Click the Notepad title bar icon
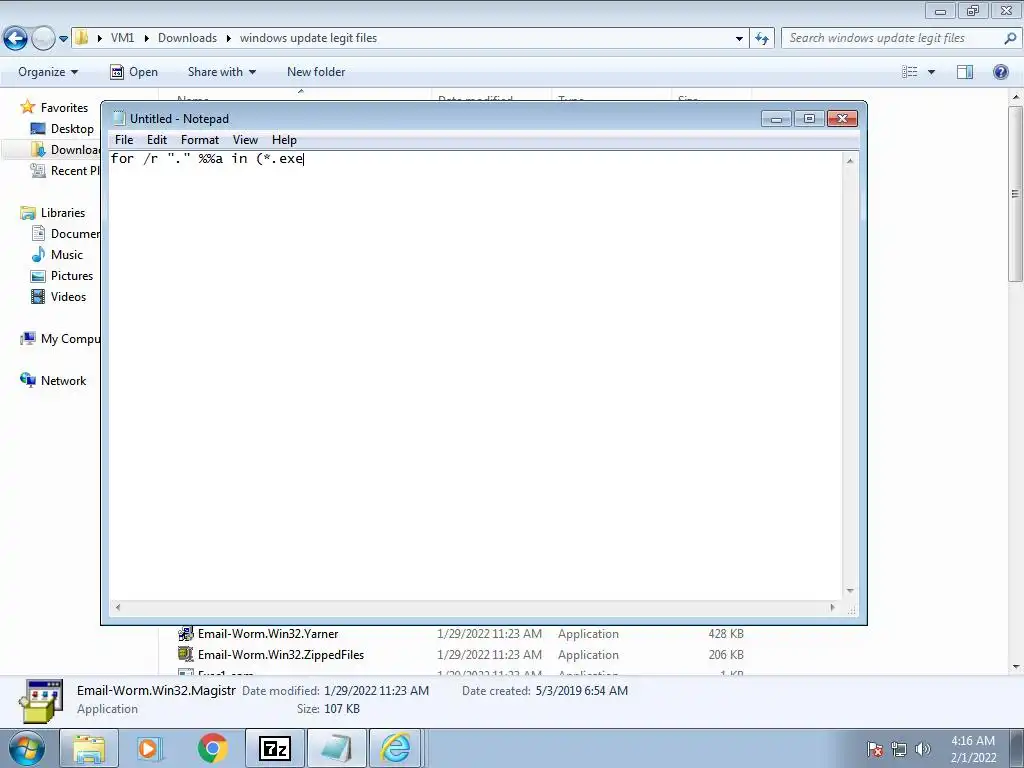 coord(118,118)
